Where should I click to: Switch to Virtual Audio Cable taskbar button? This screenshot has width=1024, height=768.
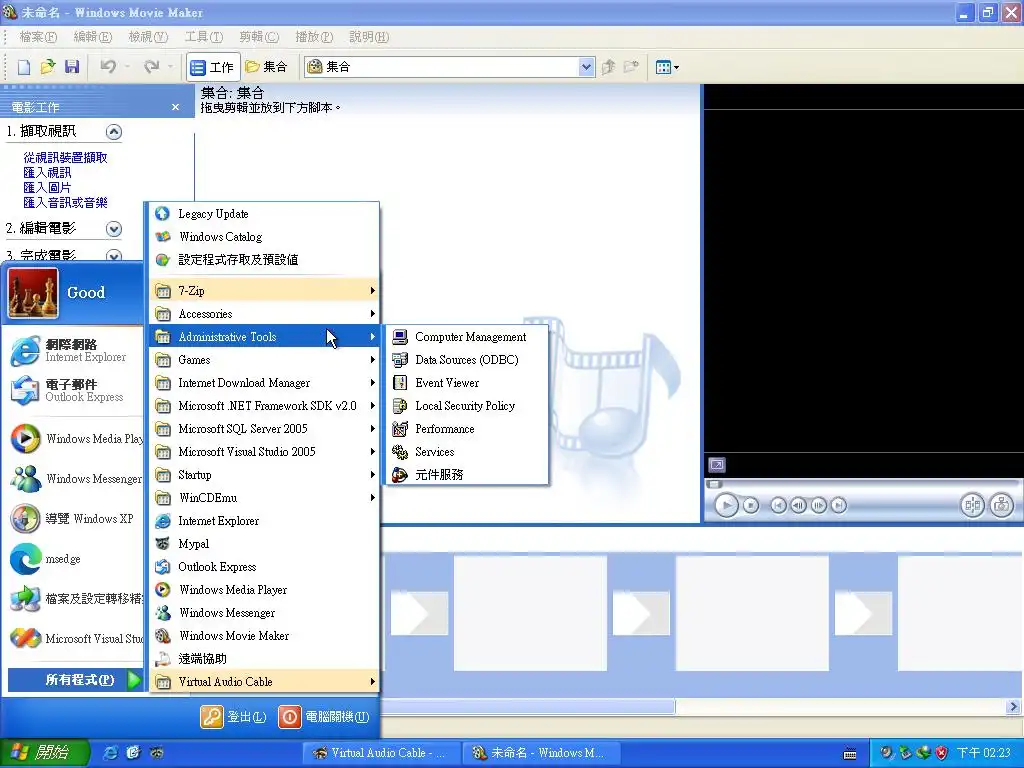pyautogui.click(x=381, y=753)
